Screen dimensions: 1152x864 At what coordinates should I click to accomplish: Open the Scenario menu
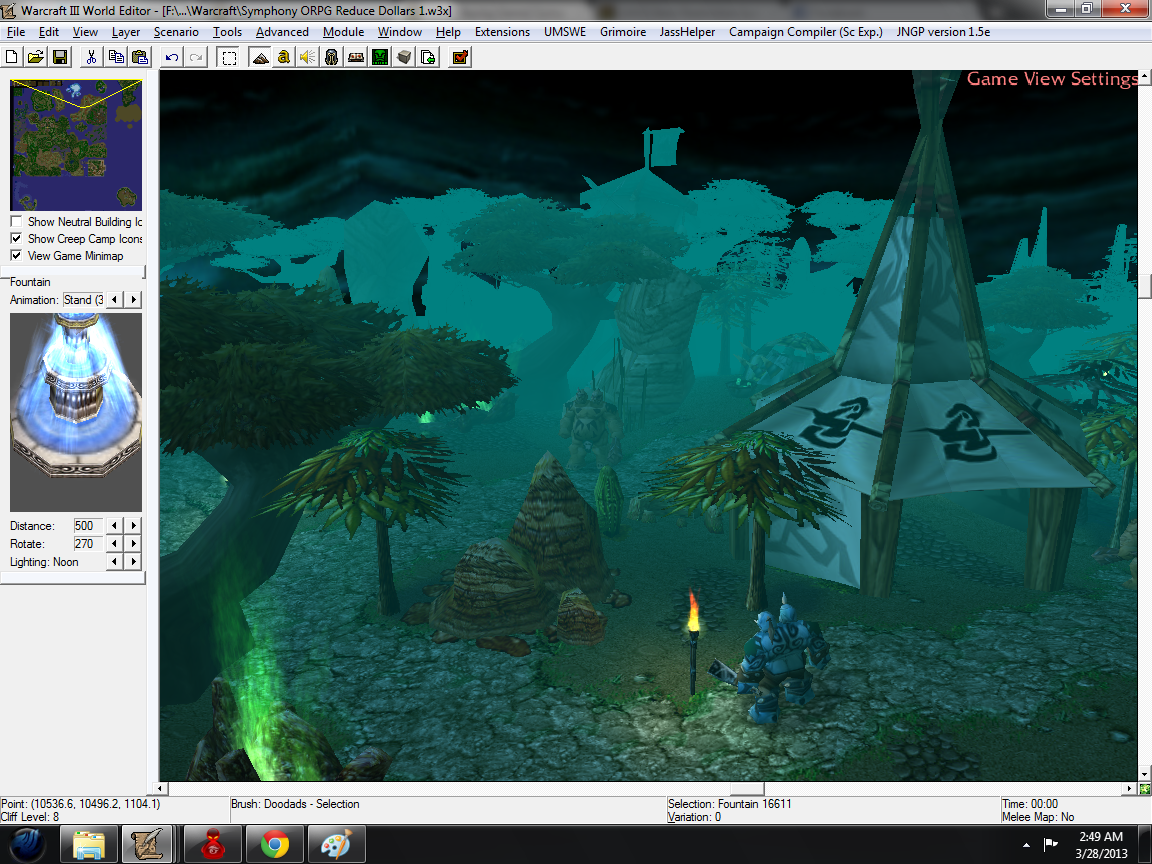tap(176, 32)
